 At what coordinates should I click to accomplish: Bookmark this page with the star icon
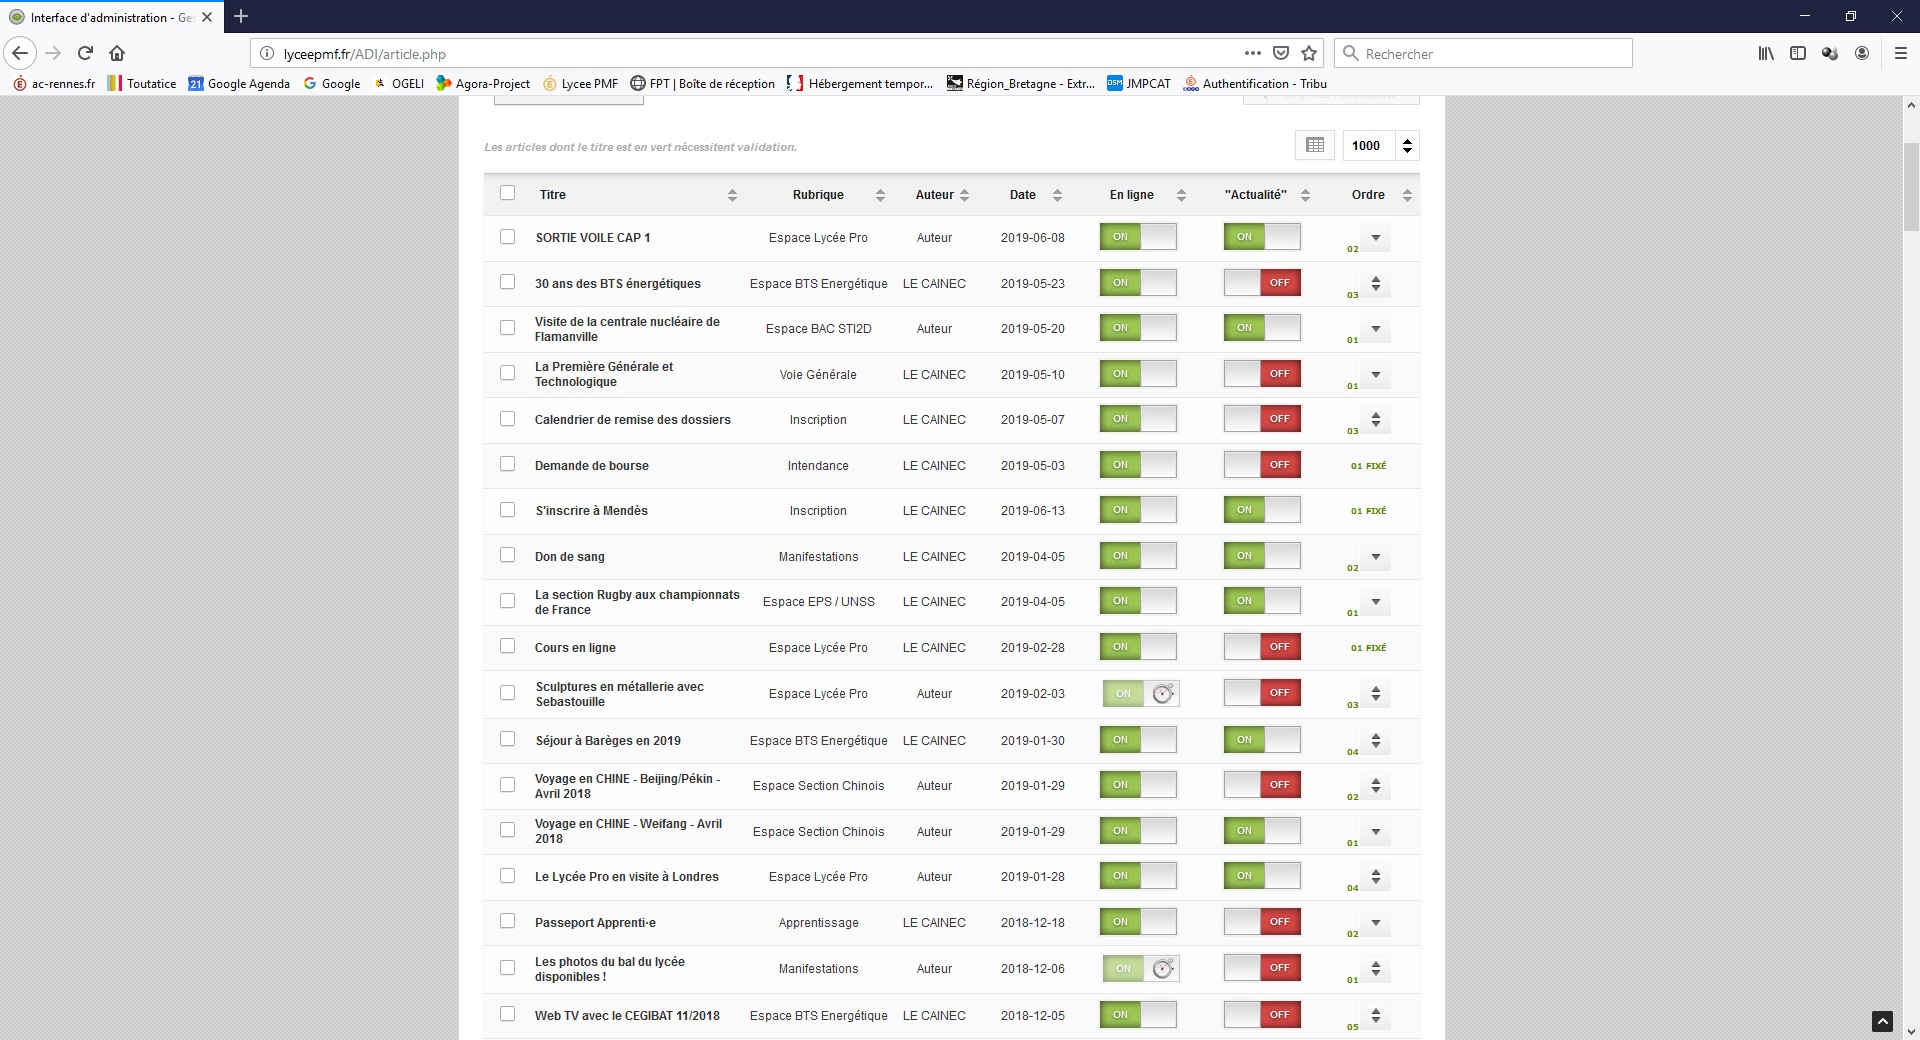(1309, 53)
